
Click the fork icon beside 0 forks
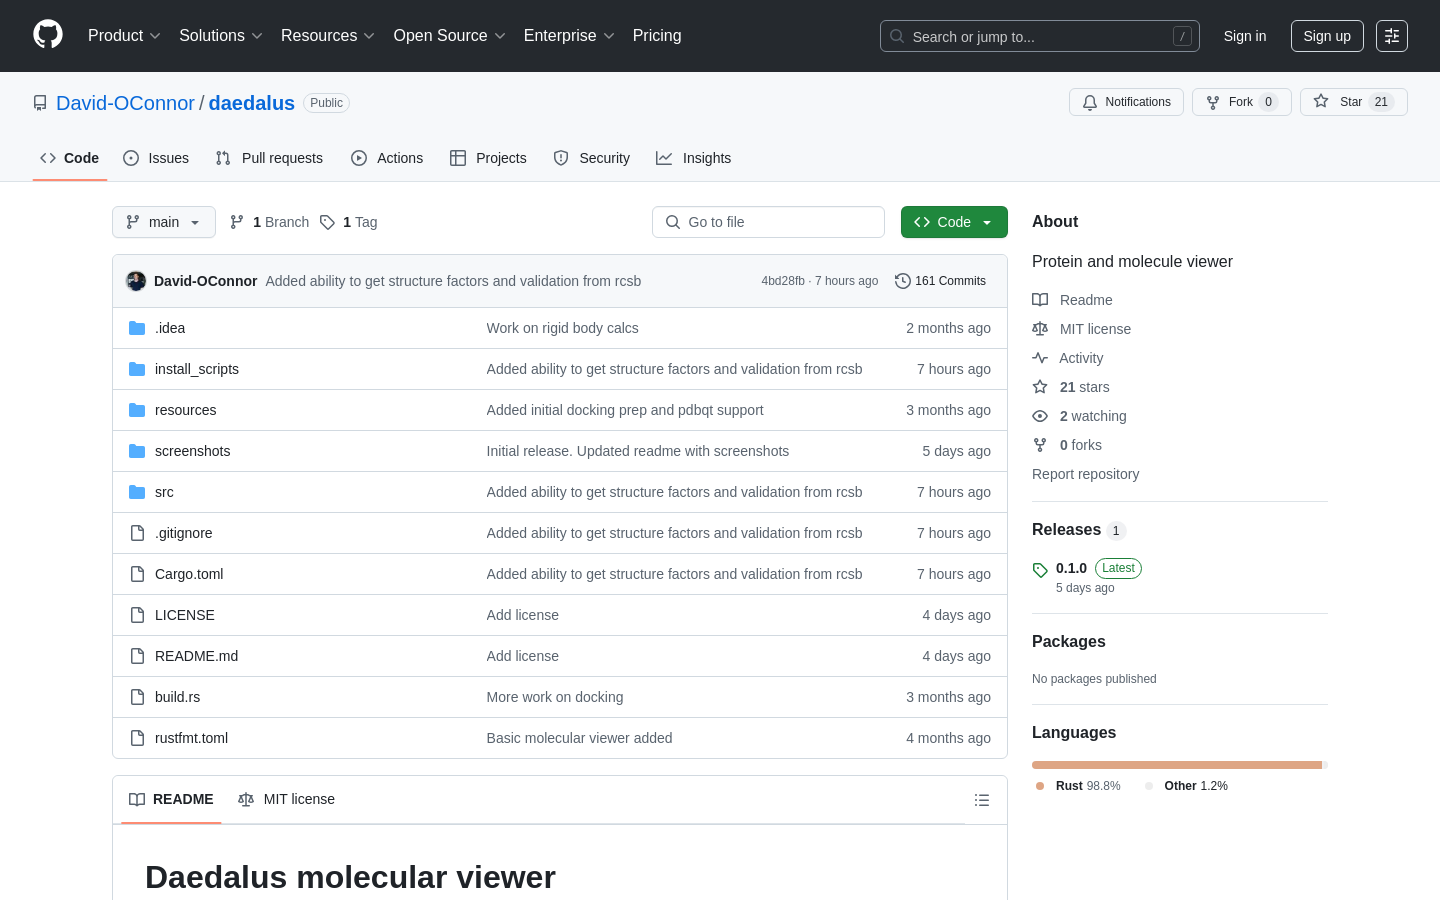pos(1040,445)
